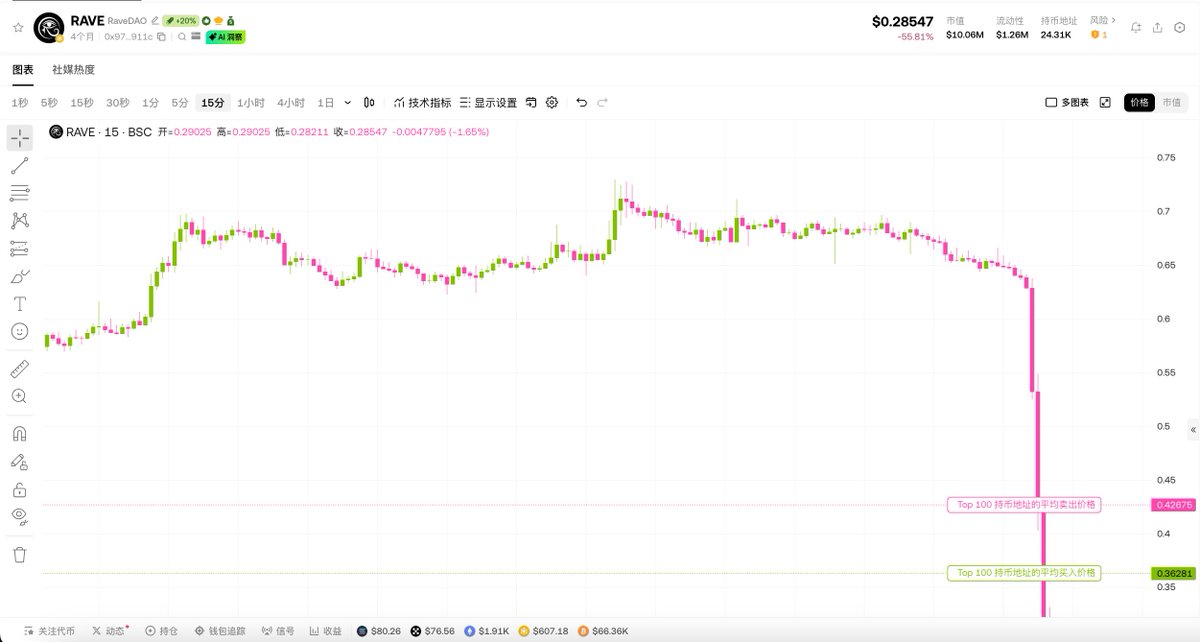Open 信号 signals panel
The width and height of the screenshot is (1200, 642).
[x=278, y=631]
